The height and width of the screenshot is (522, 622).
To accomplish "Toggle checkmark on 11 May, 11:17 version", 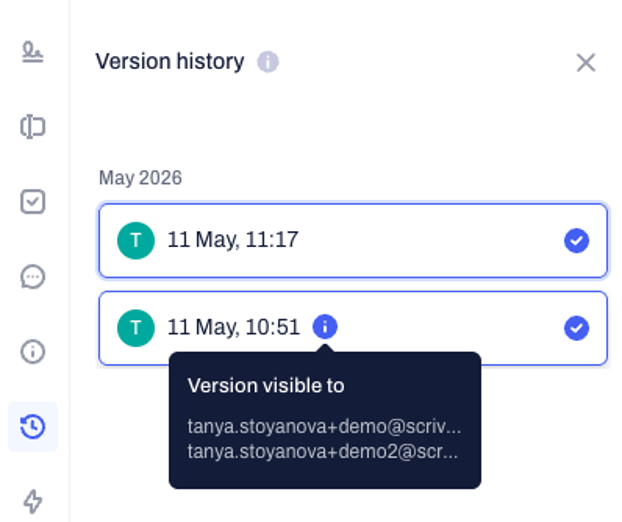I will pyautogui.click(x=576, y=240).
